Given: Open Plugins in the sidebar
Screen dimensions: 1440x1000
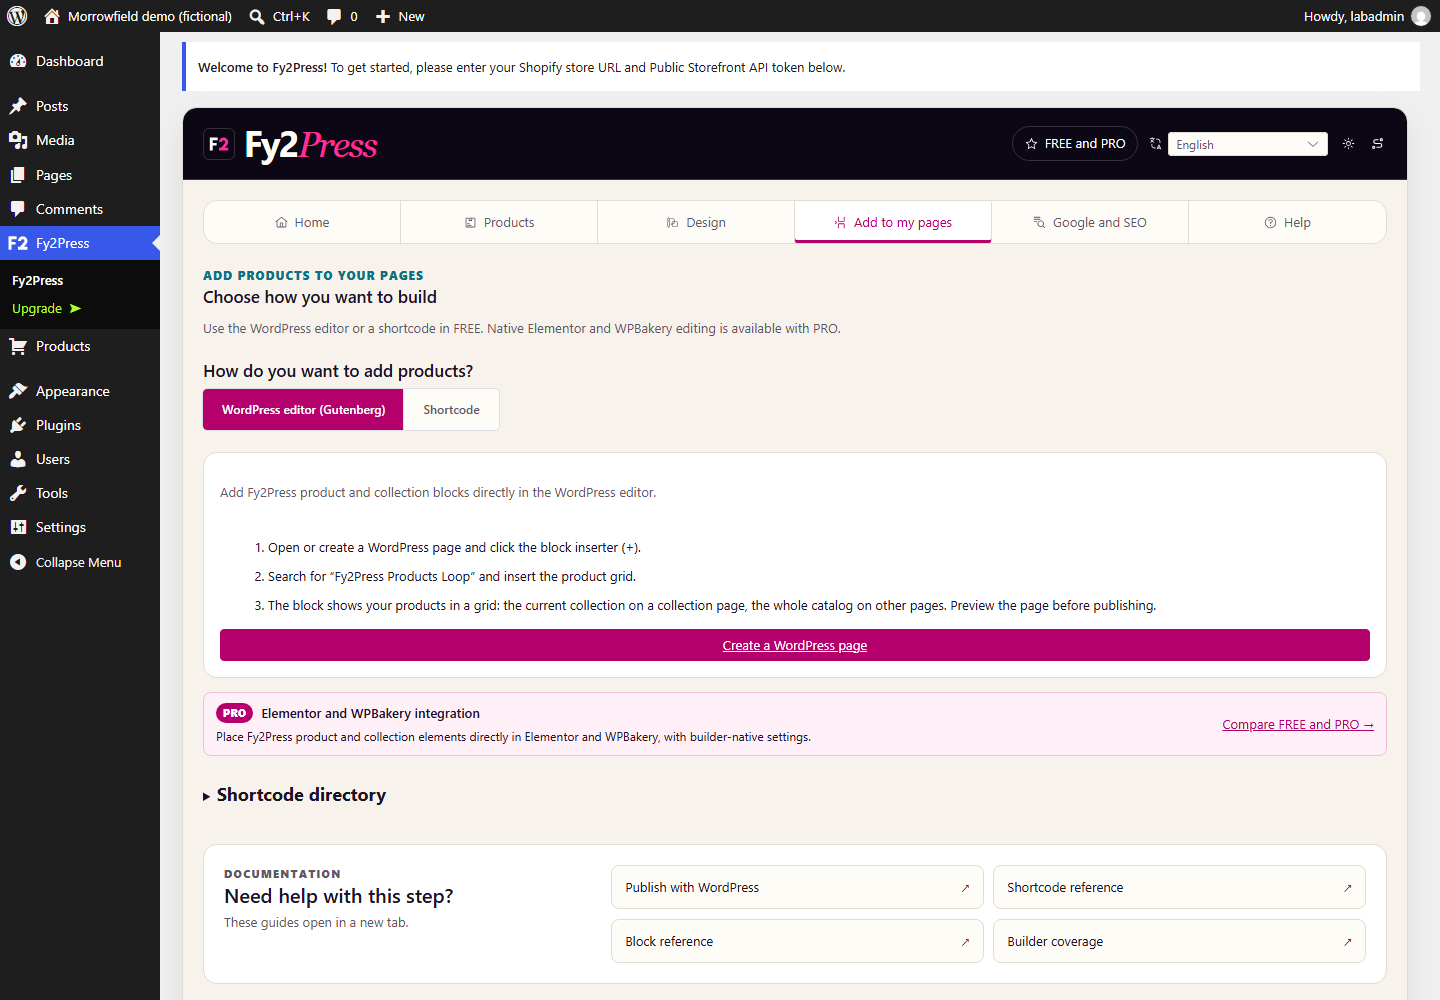Looking at the screenshot, I should (80, 425).
